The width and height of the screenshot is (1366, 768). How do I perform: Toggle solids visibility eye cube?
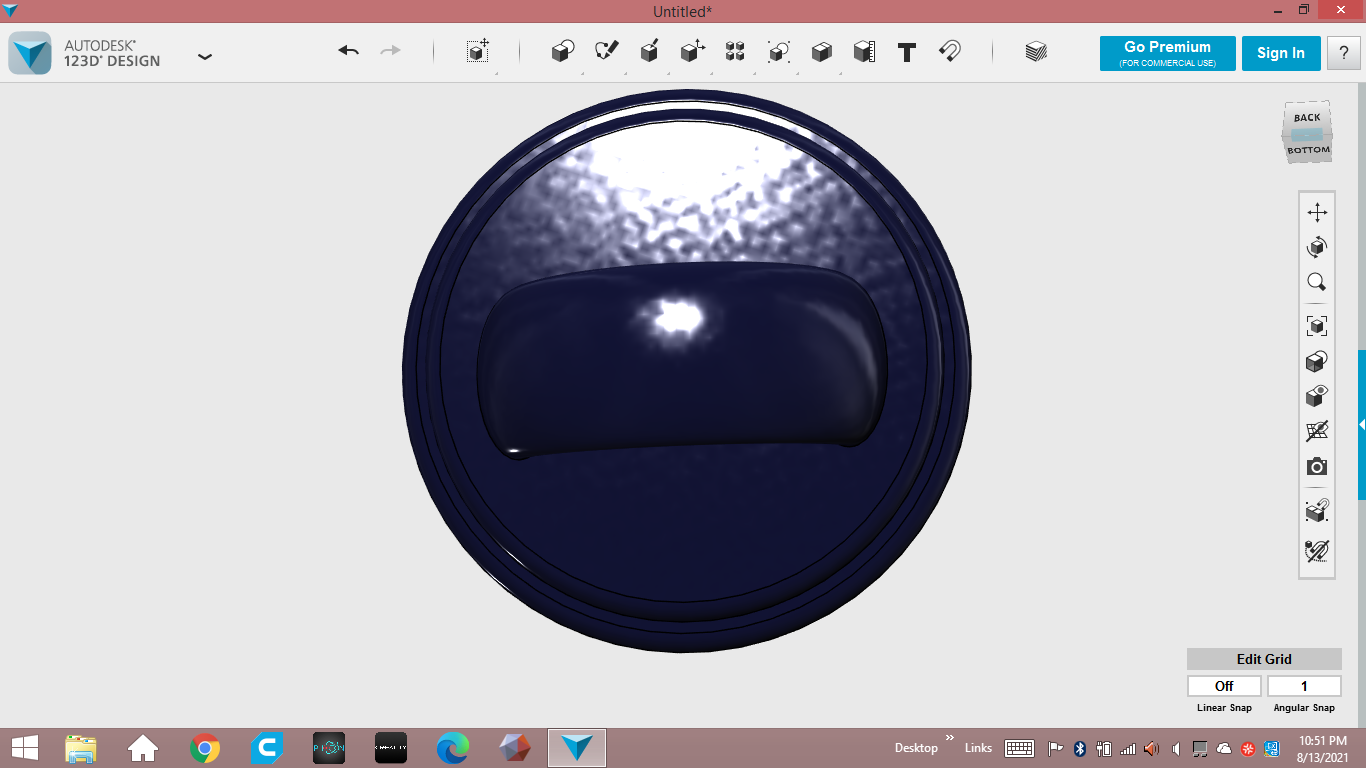coord(1317,396)
